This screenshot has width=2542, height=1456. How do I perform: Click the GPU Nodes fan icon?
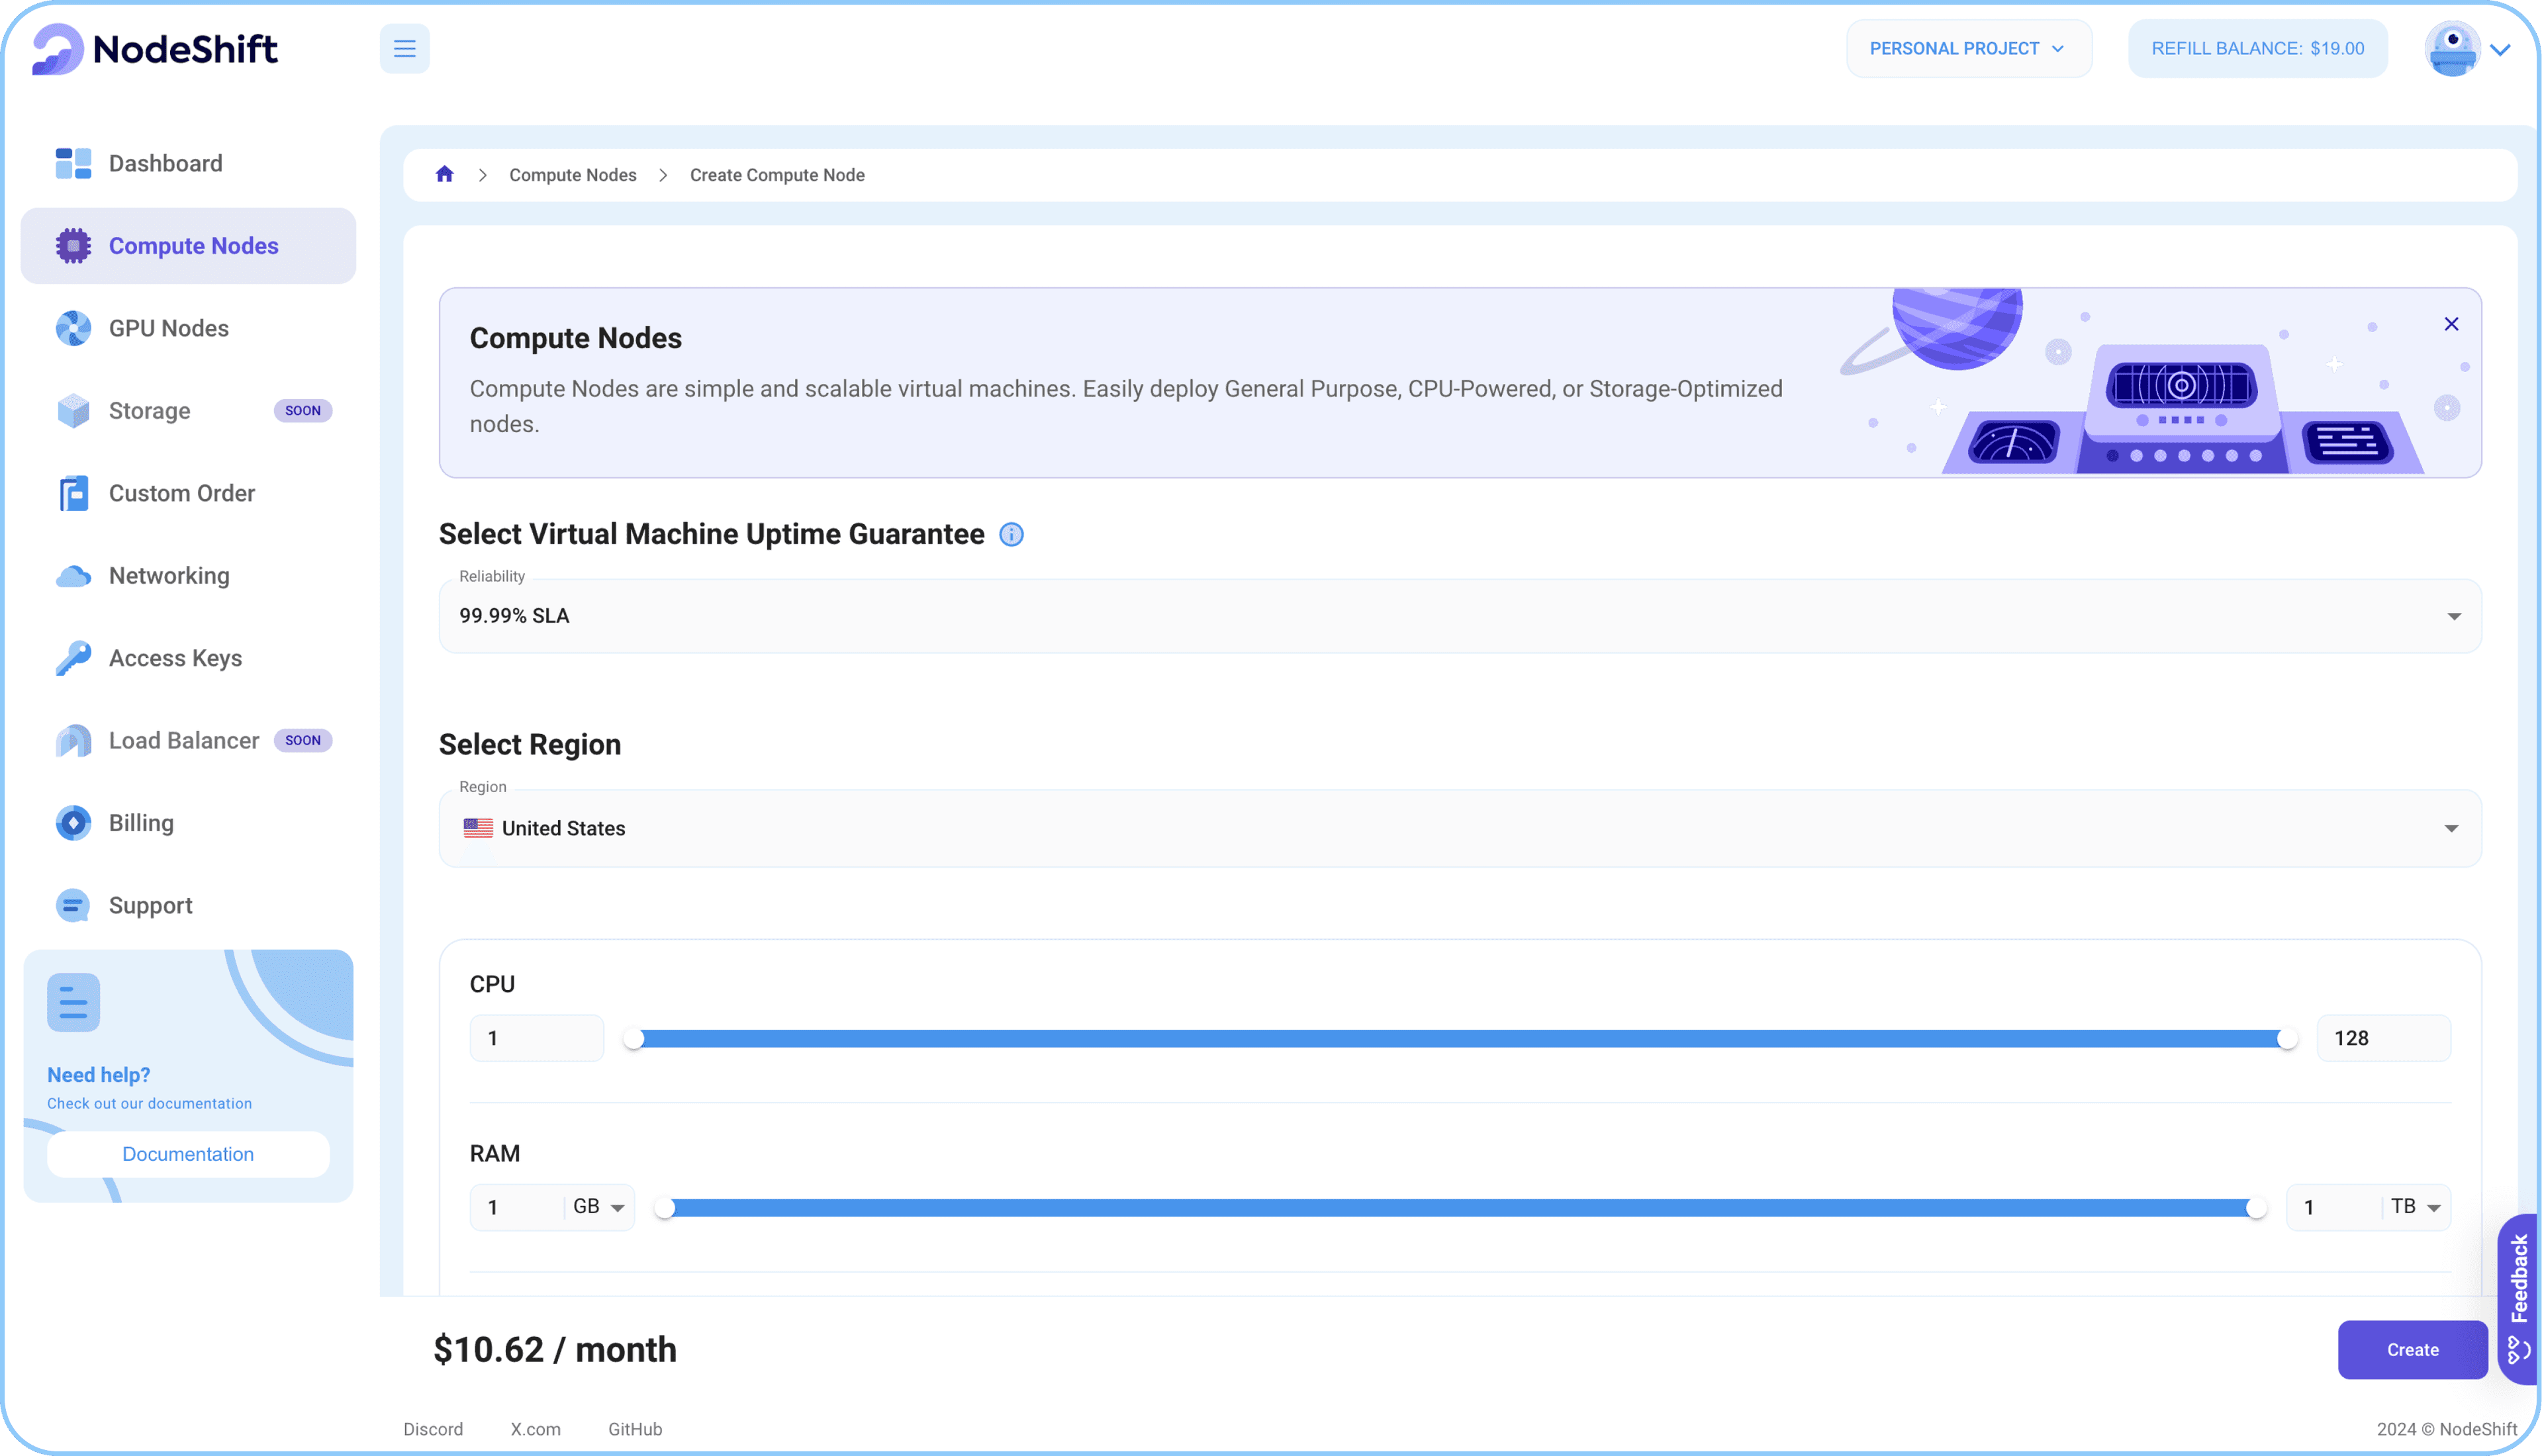click(73, 328)
